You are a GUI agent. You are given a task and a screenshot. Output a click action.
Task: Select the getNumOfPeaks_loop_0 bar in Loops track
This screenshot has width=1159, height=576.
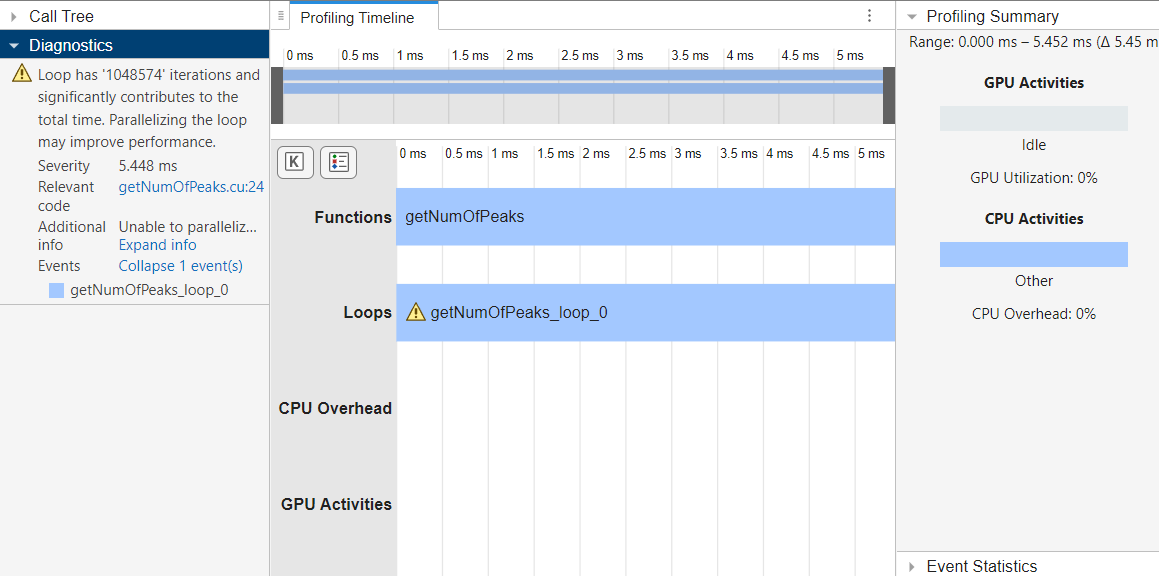point(645,312)
